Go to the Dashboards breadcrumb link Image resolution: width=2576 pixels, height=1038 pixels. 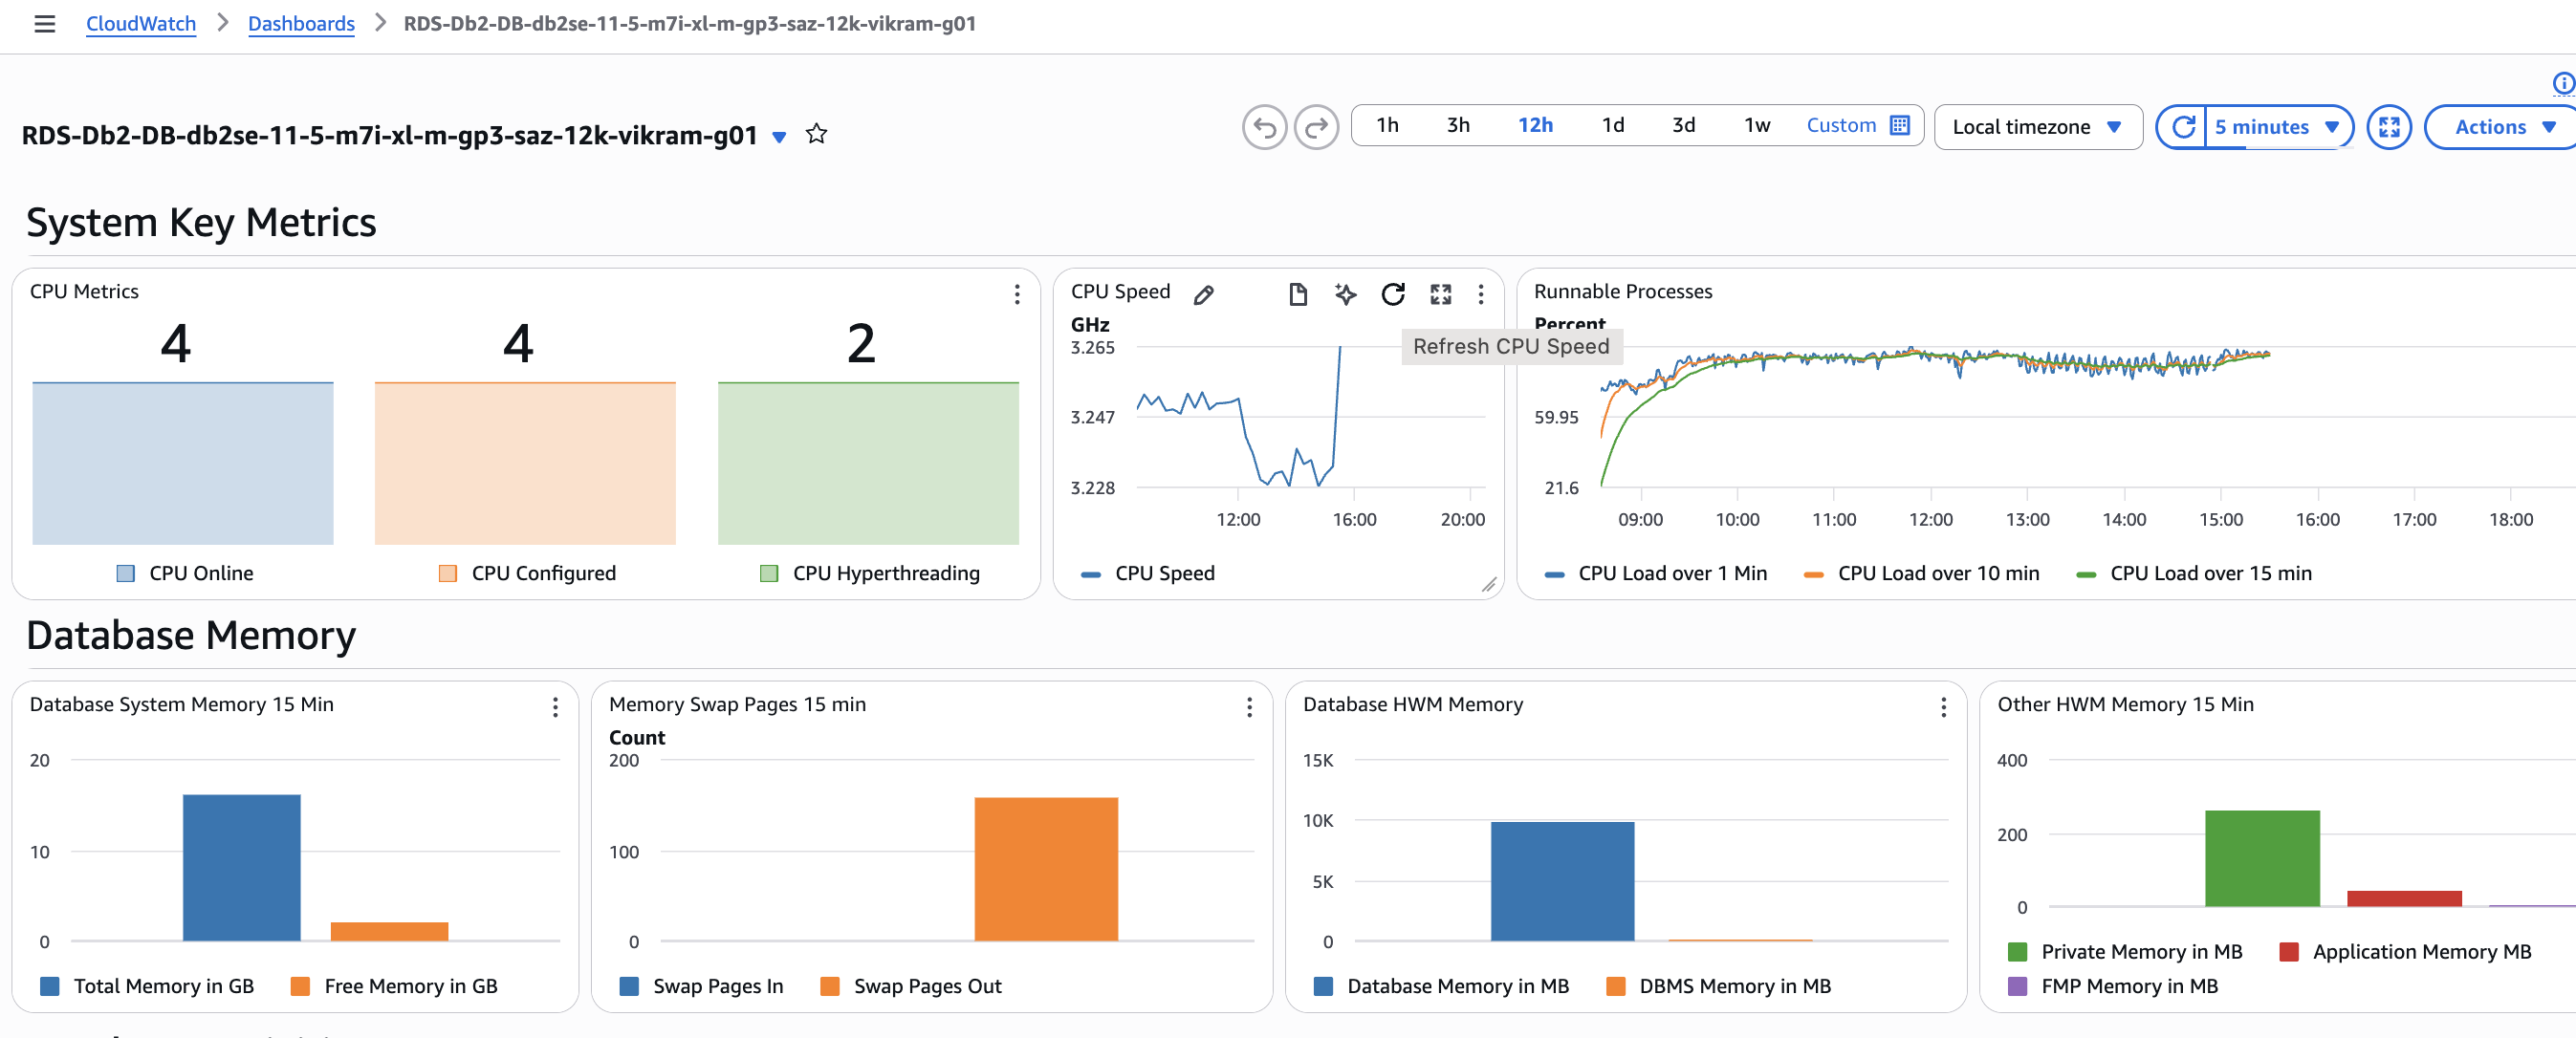coord(301,24)
